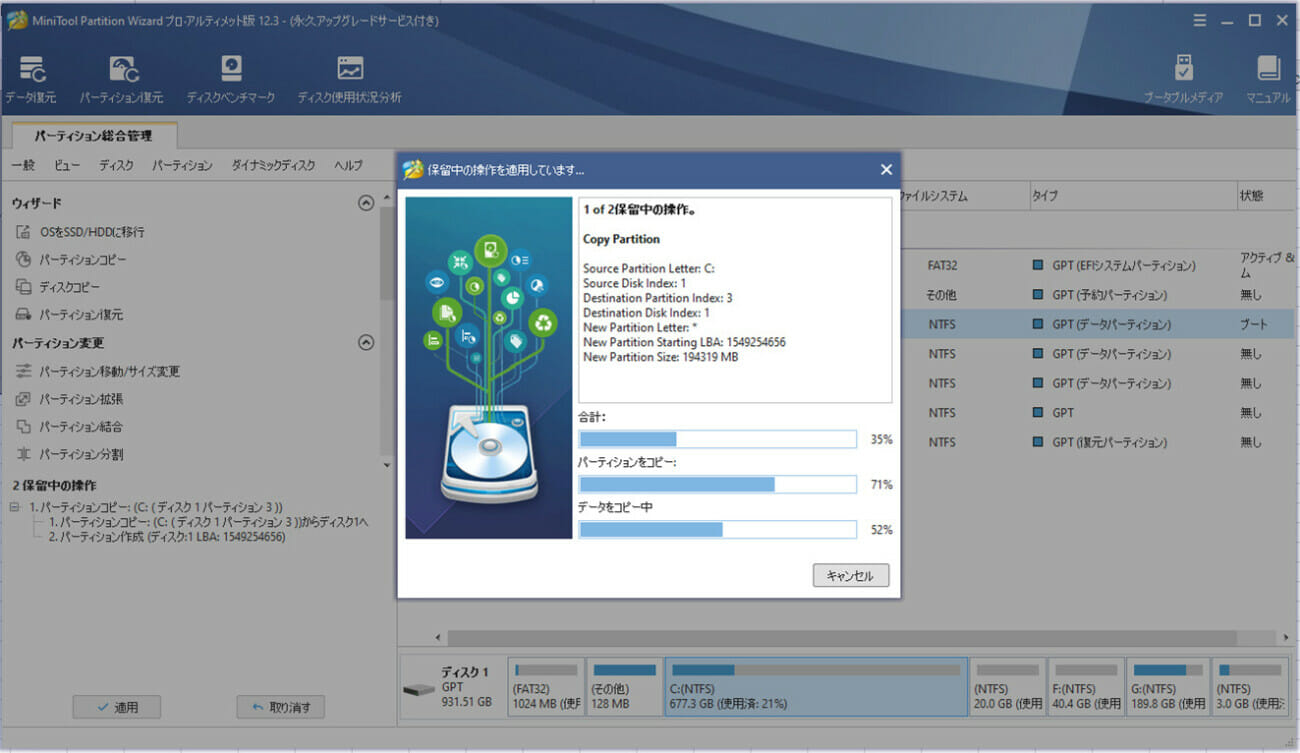Click the 合計 progress bar
The image size is (1300, 753).
[x=718, y=439]
